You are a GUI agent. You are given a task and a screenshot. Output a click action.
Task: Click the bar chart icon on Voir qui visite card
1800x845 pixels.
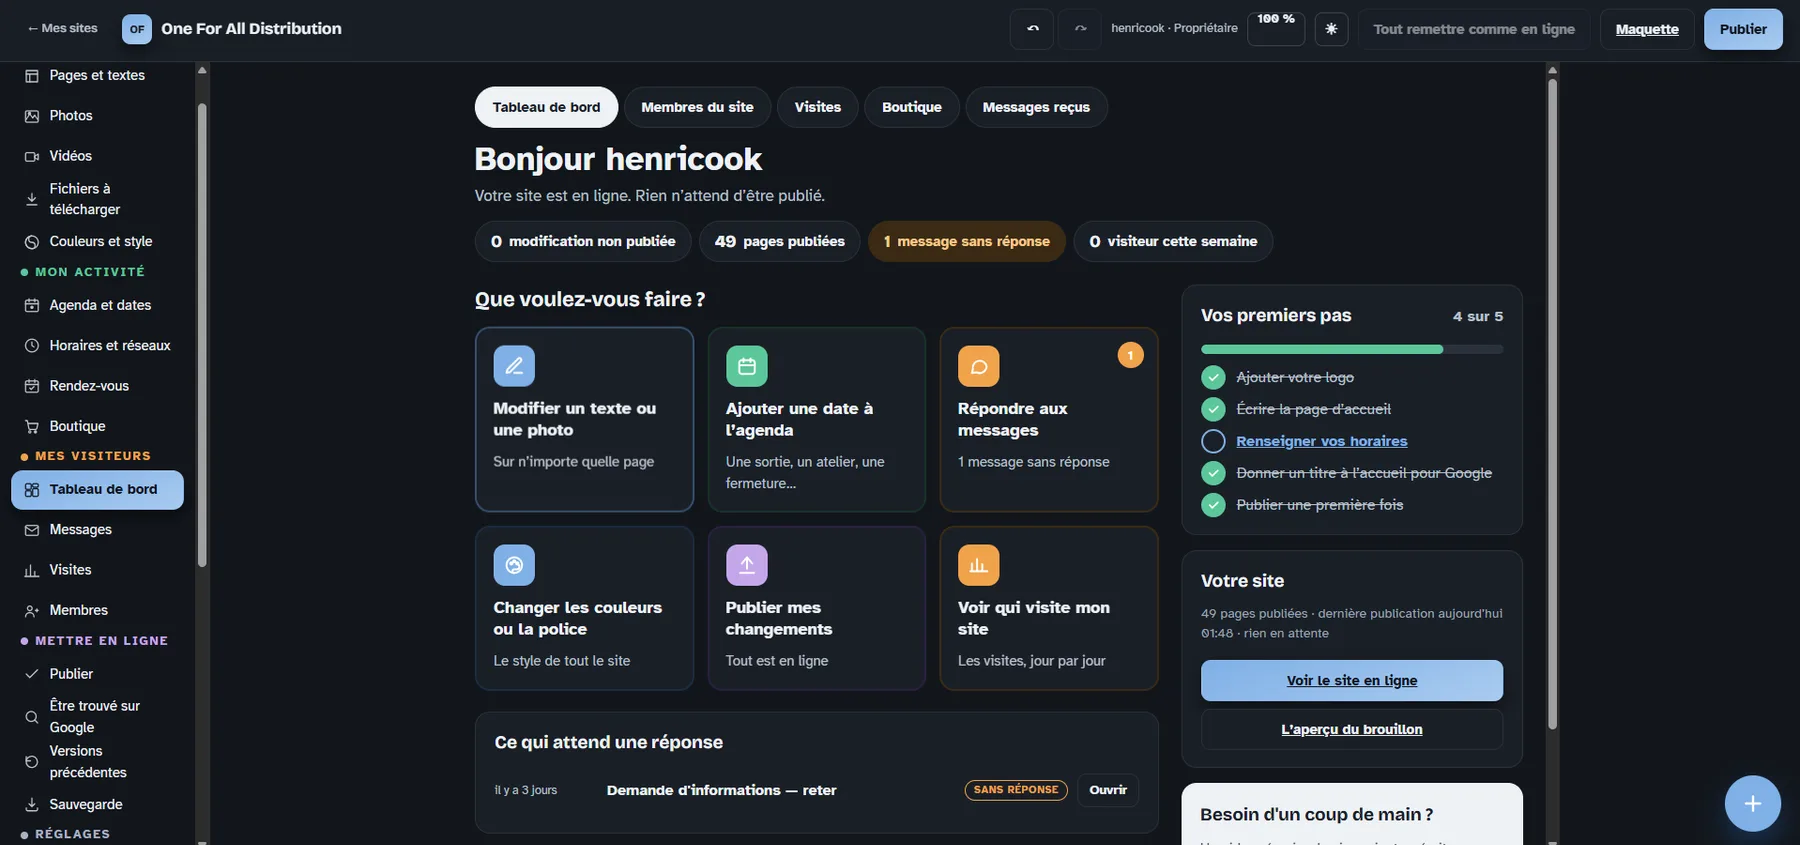[978, 565]
